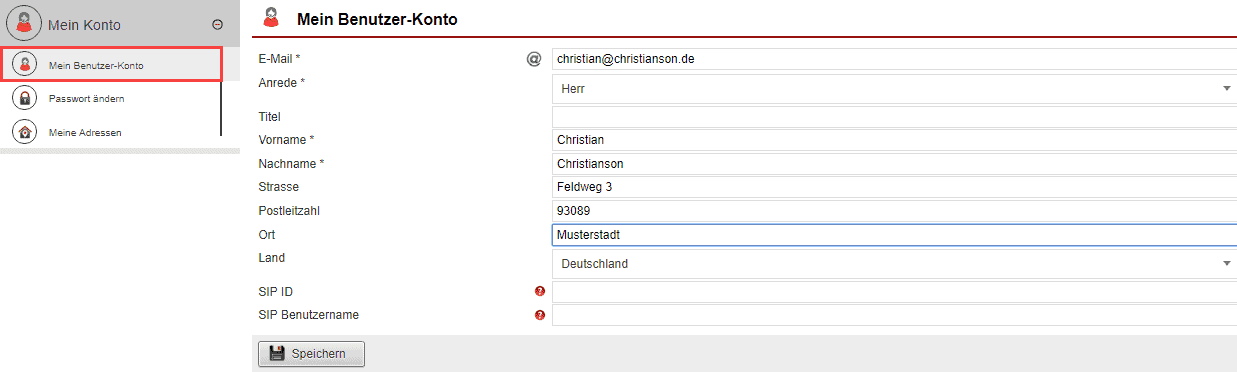1237x372 pixels.
Task: Collapse Mein Konto with minus icon
Action: 218,24
